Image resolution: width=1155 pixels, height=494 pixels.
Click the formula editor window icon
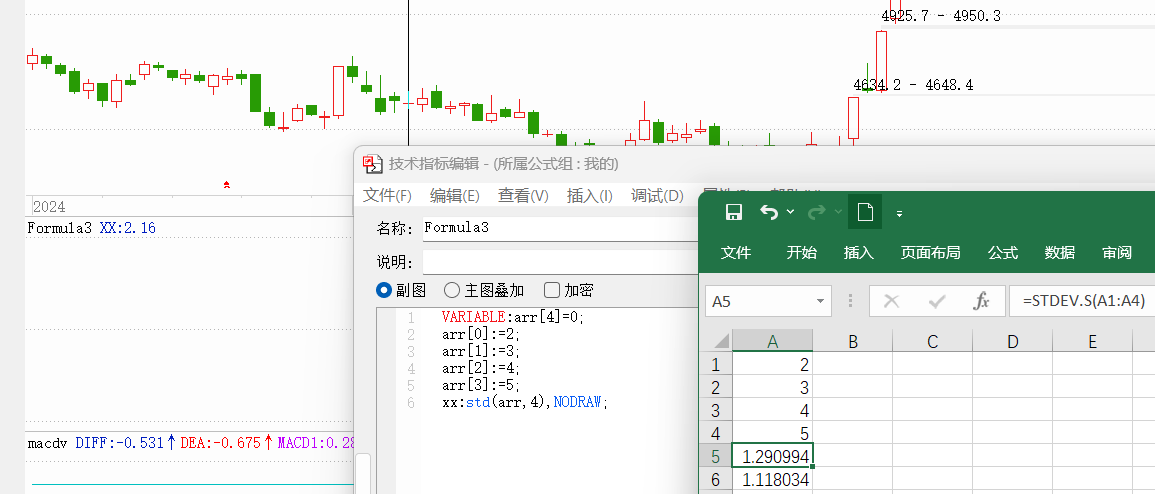click(373, 163)
